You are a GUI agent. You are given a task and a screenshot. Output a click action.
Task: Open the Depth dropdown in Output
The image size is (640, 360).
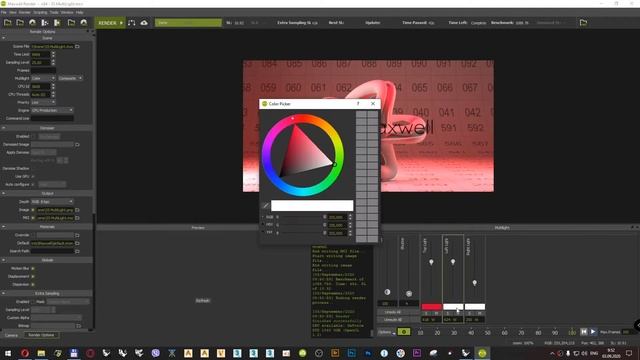[x=52, y=202]
